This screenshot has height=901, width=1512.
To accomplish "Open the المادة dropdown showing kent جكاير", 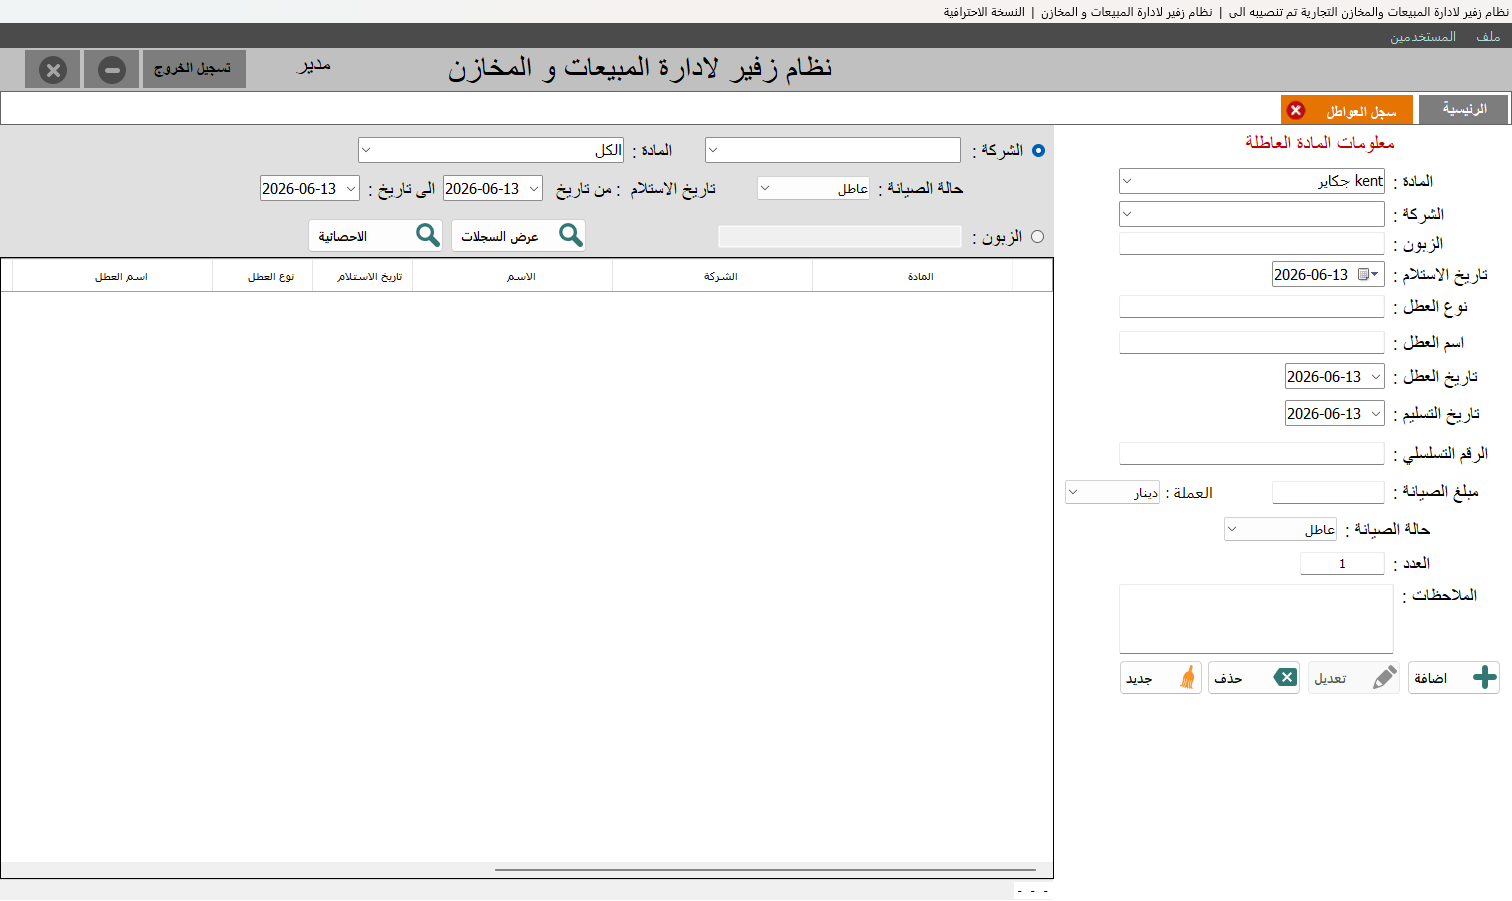I will coord(1127,181).
